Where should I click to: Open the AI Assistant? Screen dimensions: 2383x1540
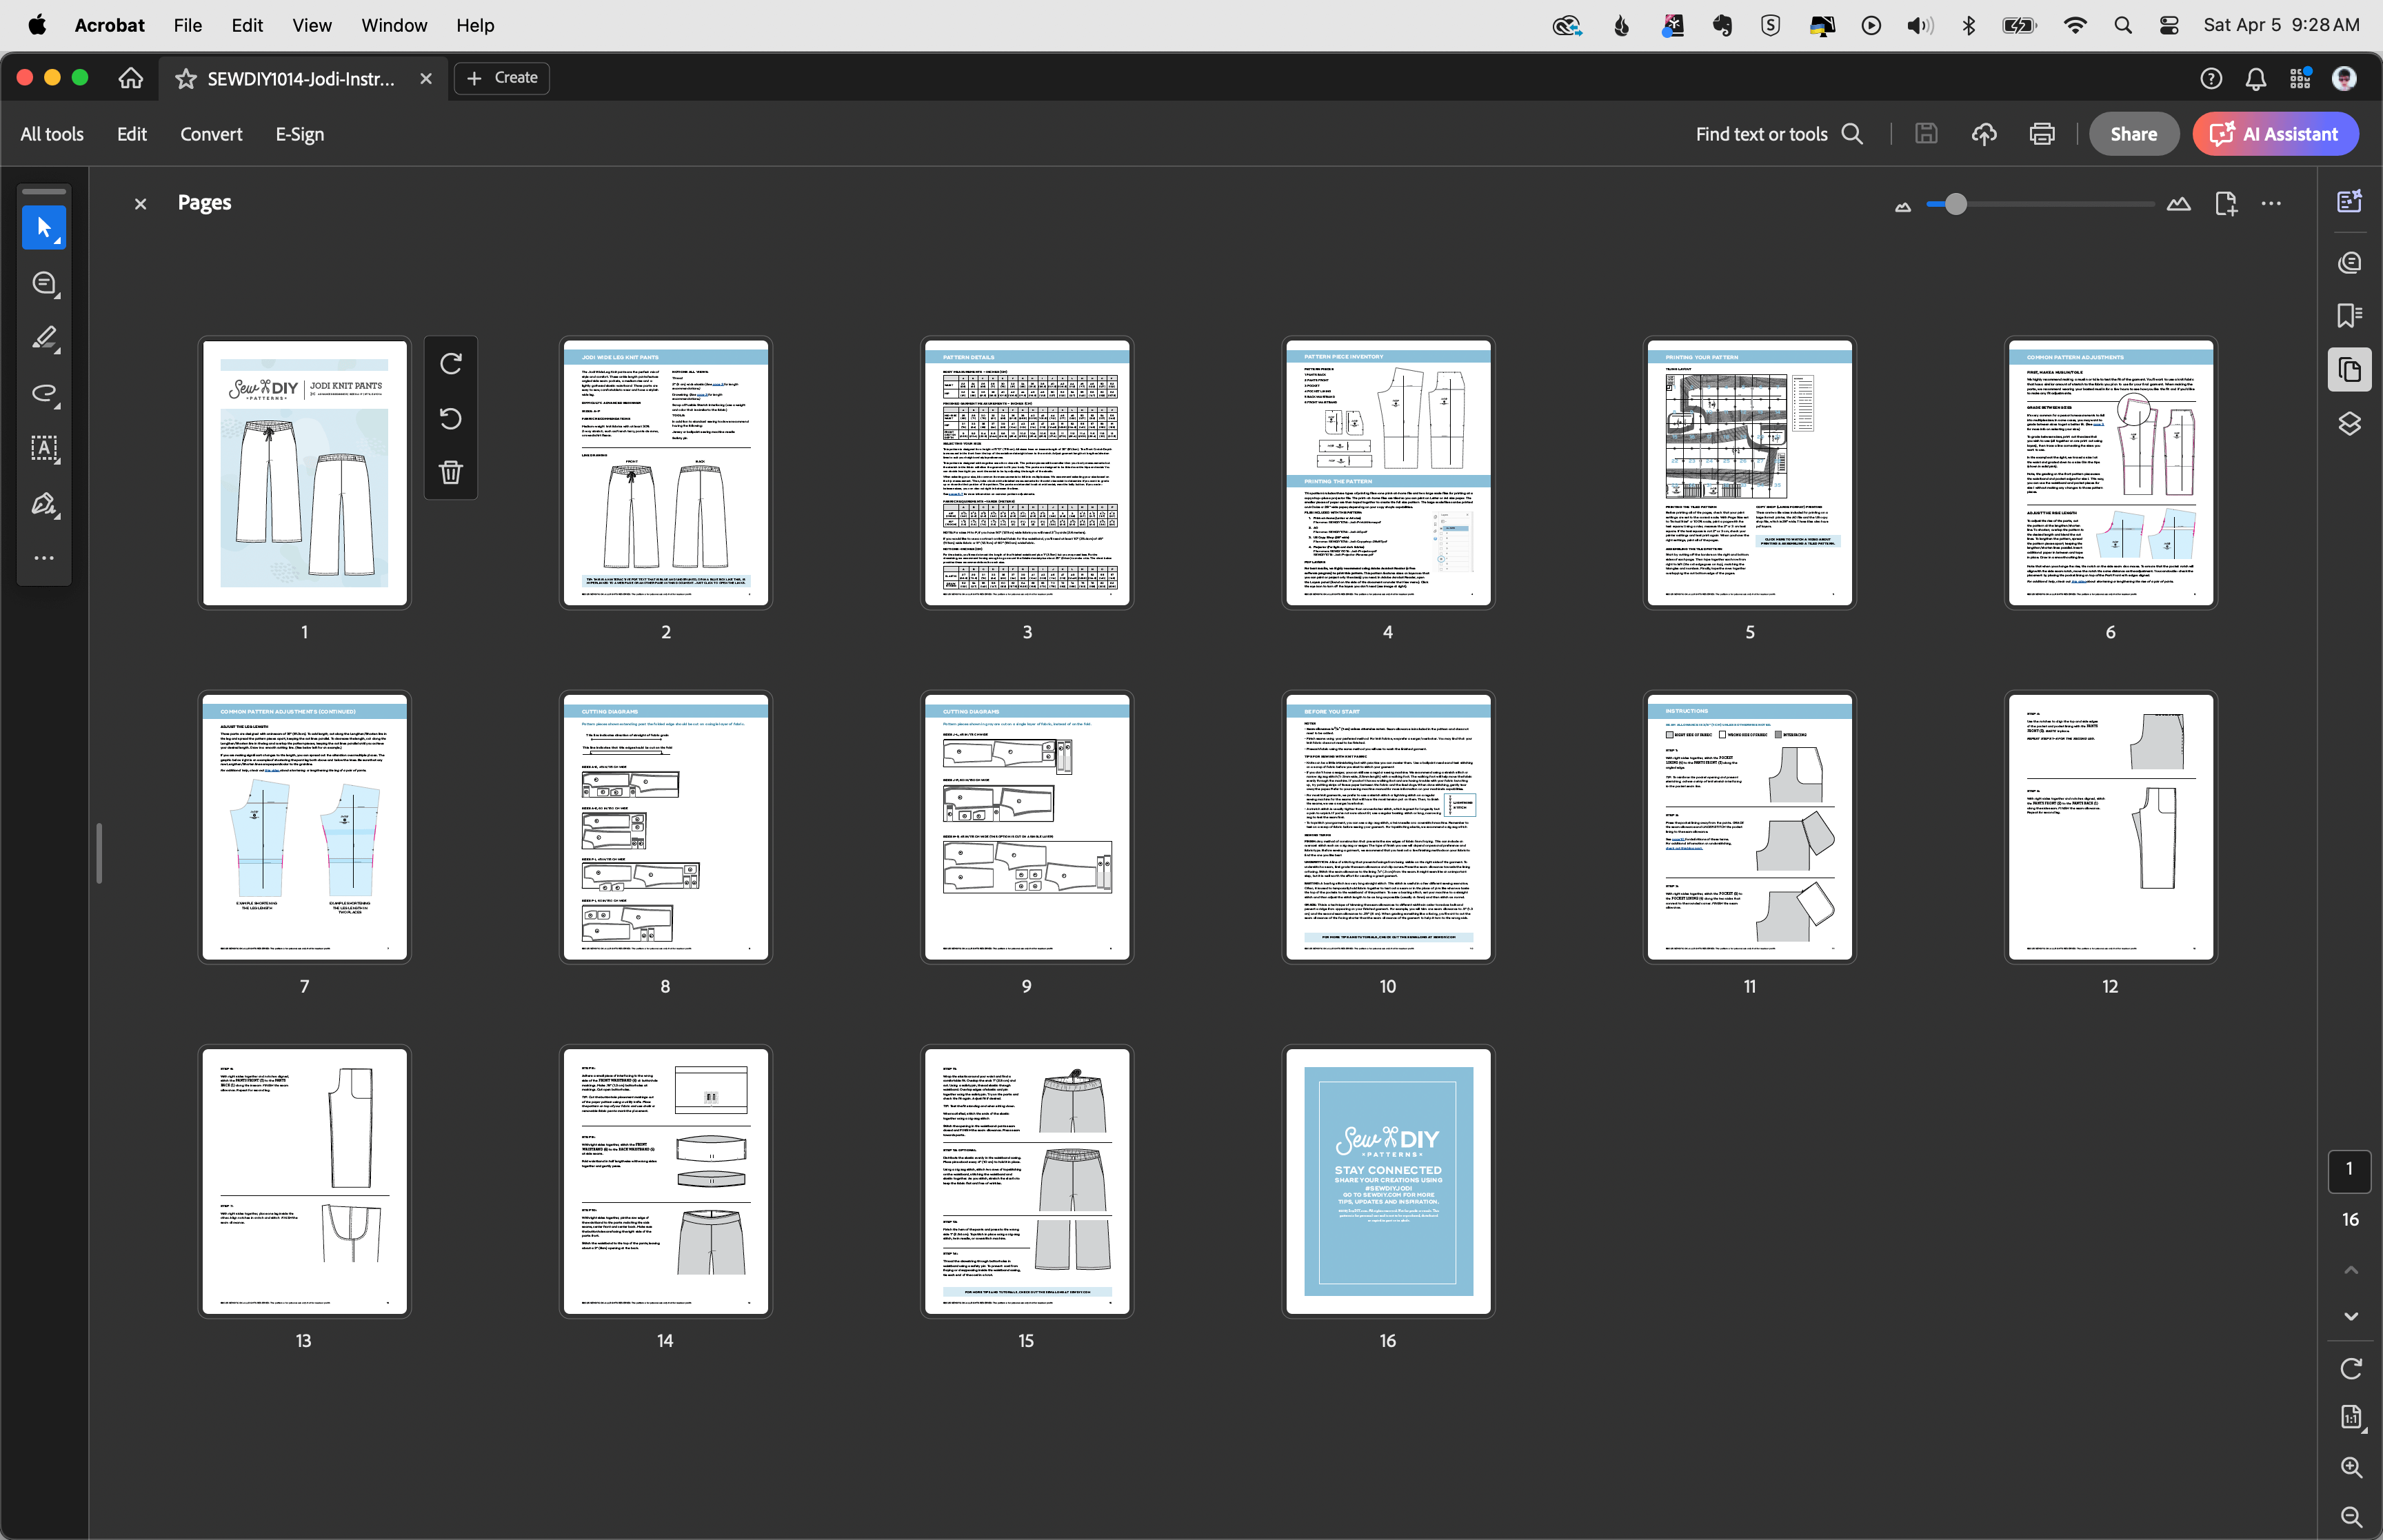pos(2276,134)
